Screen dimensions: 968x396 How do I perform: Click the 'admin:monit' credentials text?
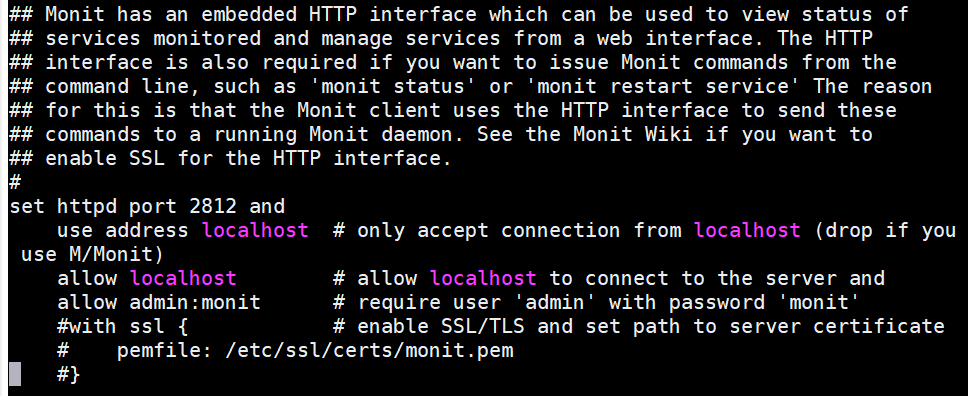195,302
